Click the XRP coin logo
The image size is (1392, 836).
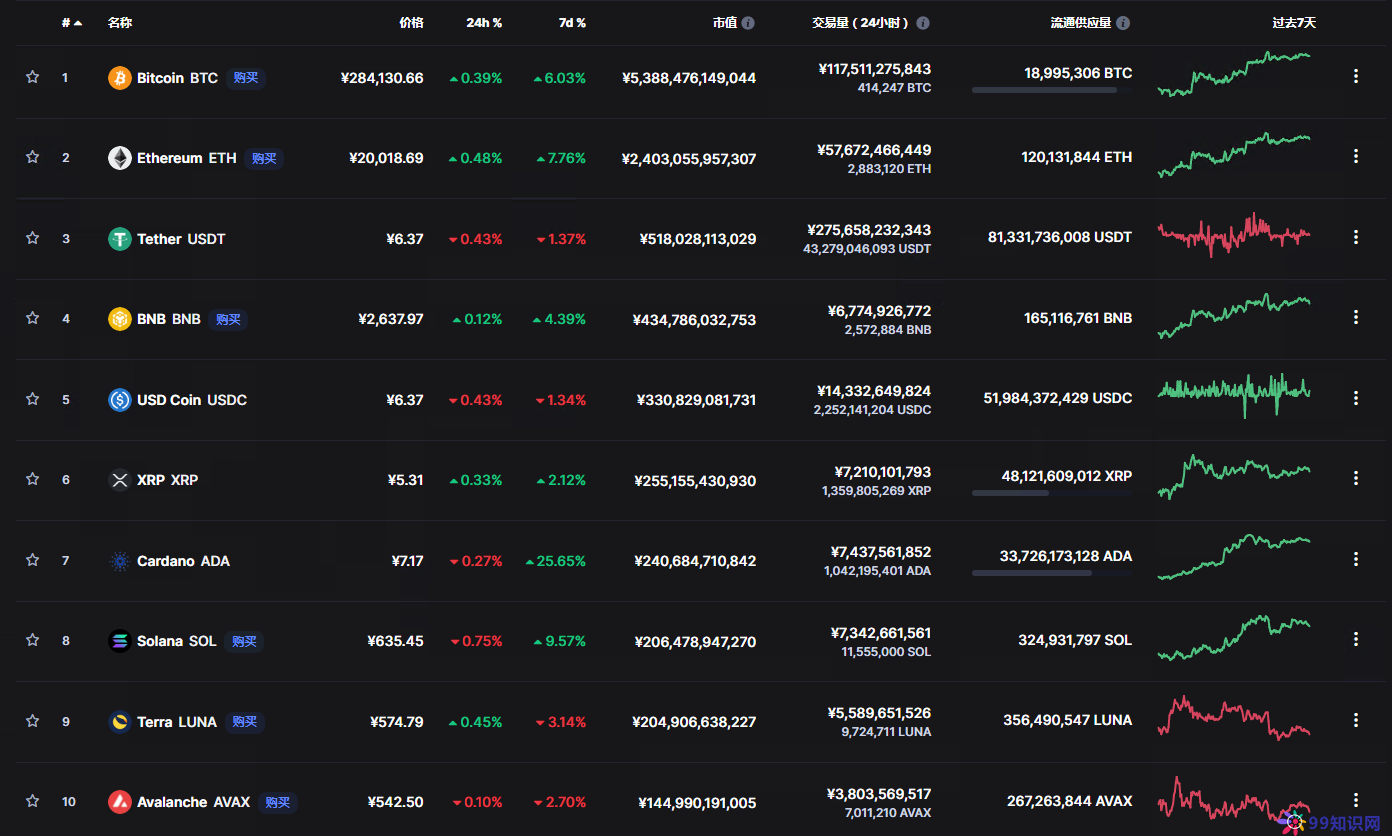(x=120, y=480)
